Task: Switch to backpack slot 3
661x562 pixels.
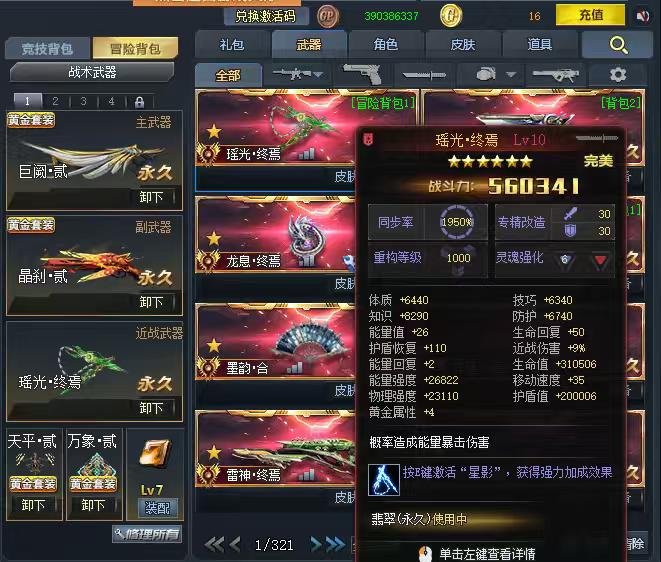Action: (83, 101)
